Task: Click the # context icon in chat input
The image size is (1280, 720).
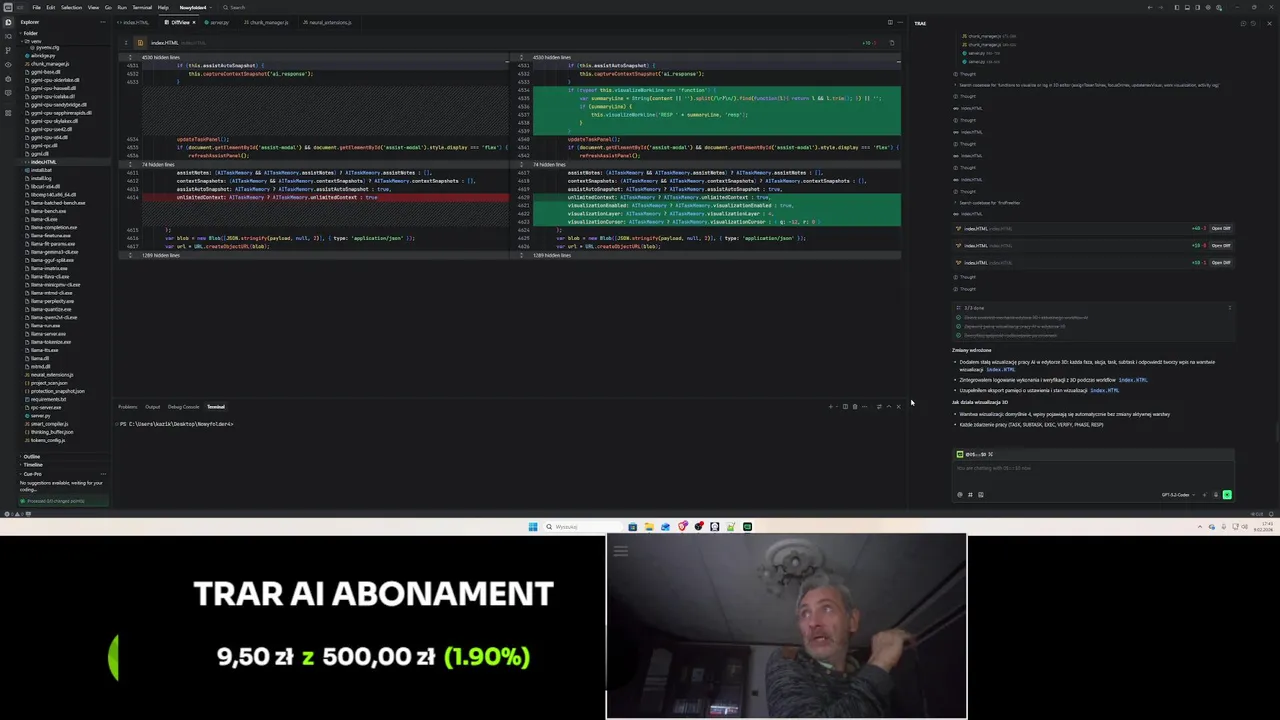Action: click(970, 495)
